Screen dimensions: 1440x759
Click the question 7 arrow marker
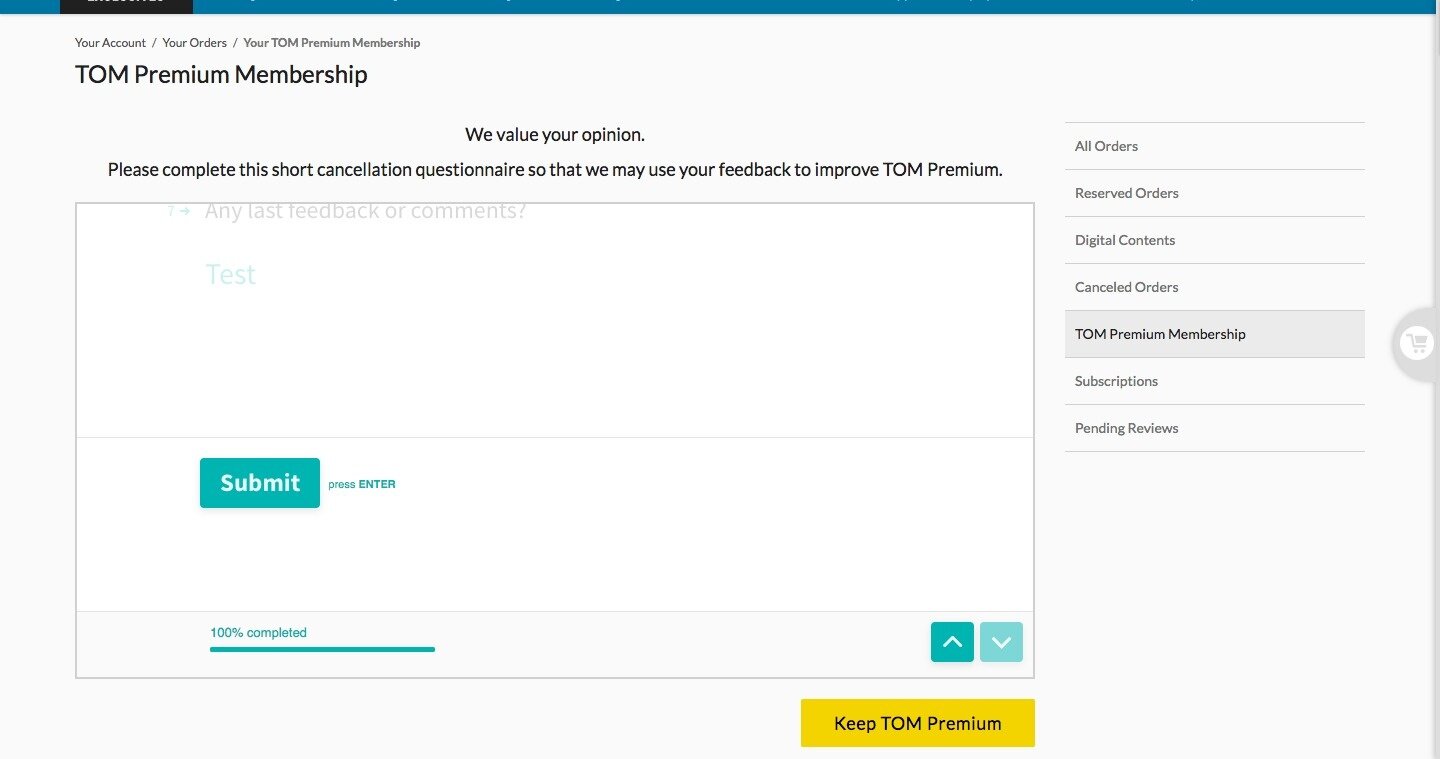pos(179,211)
